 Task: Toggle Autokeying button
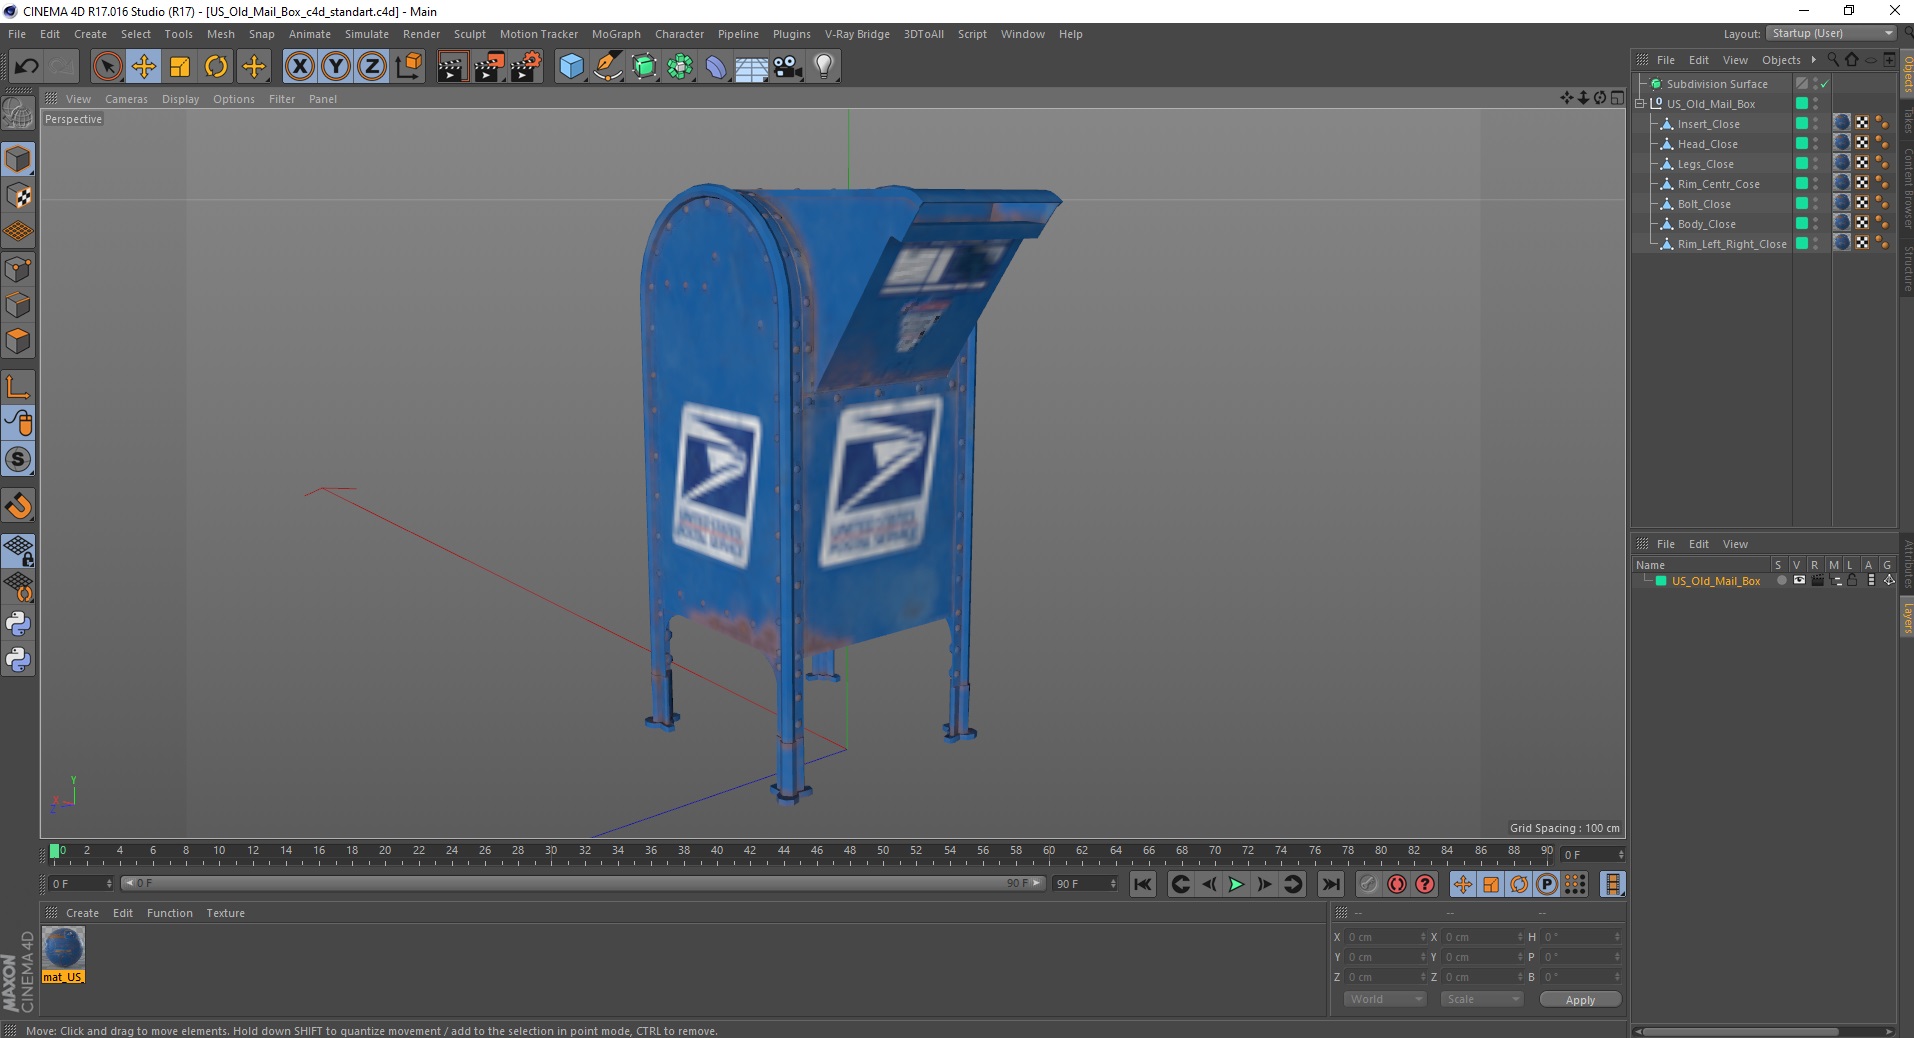pos(1396,884)
